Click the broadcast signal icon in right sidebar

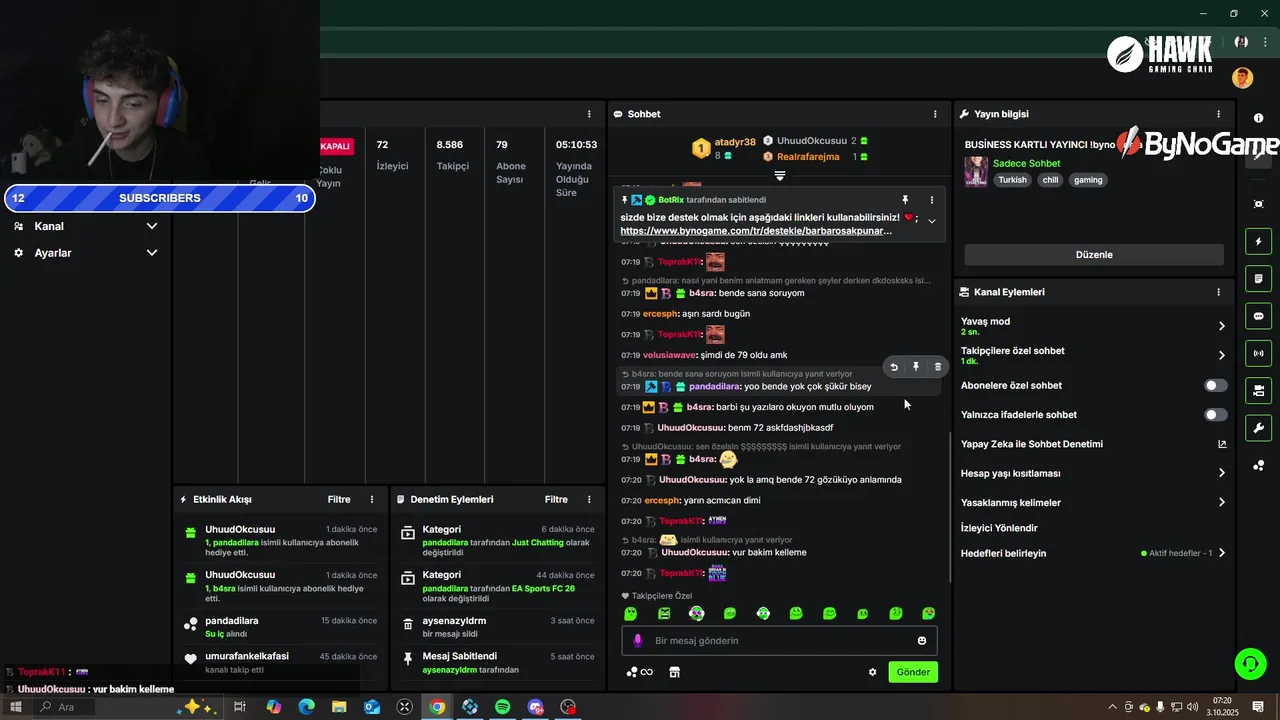pos(1258,353)
